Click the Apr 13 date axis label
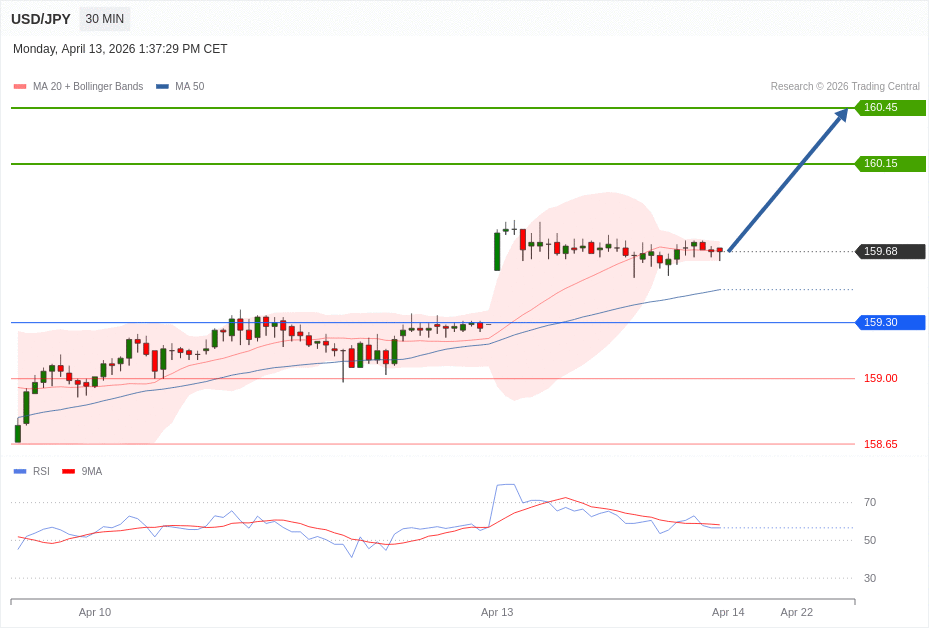The height and width of the screenshot is (629, 929). pos(497,612)
